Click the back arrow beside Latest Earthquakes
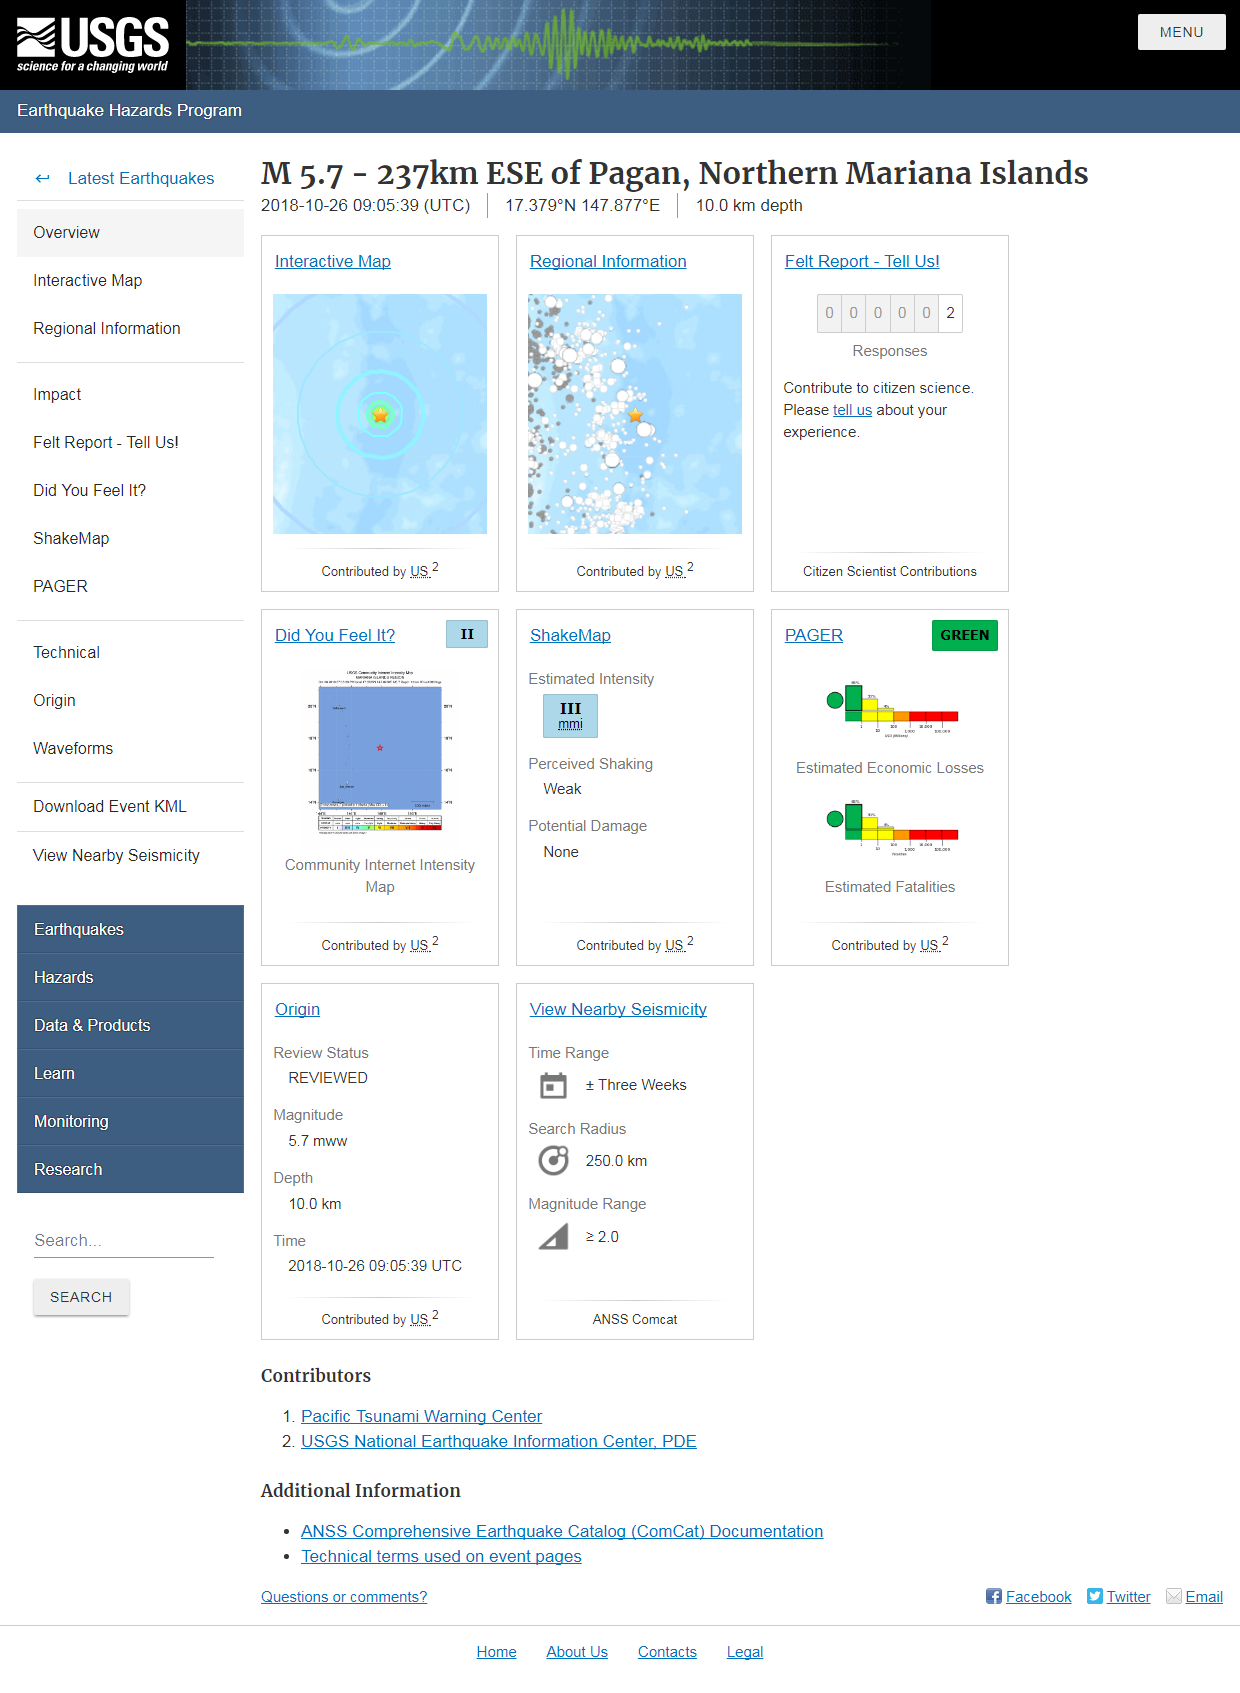Viewport: 1240px width, 1693px height. [42, 178]
